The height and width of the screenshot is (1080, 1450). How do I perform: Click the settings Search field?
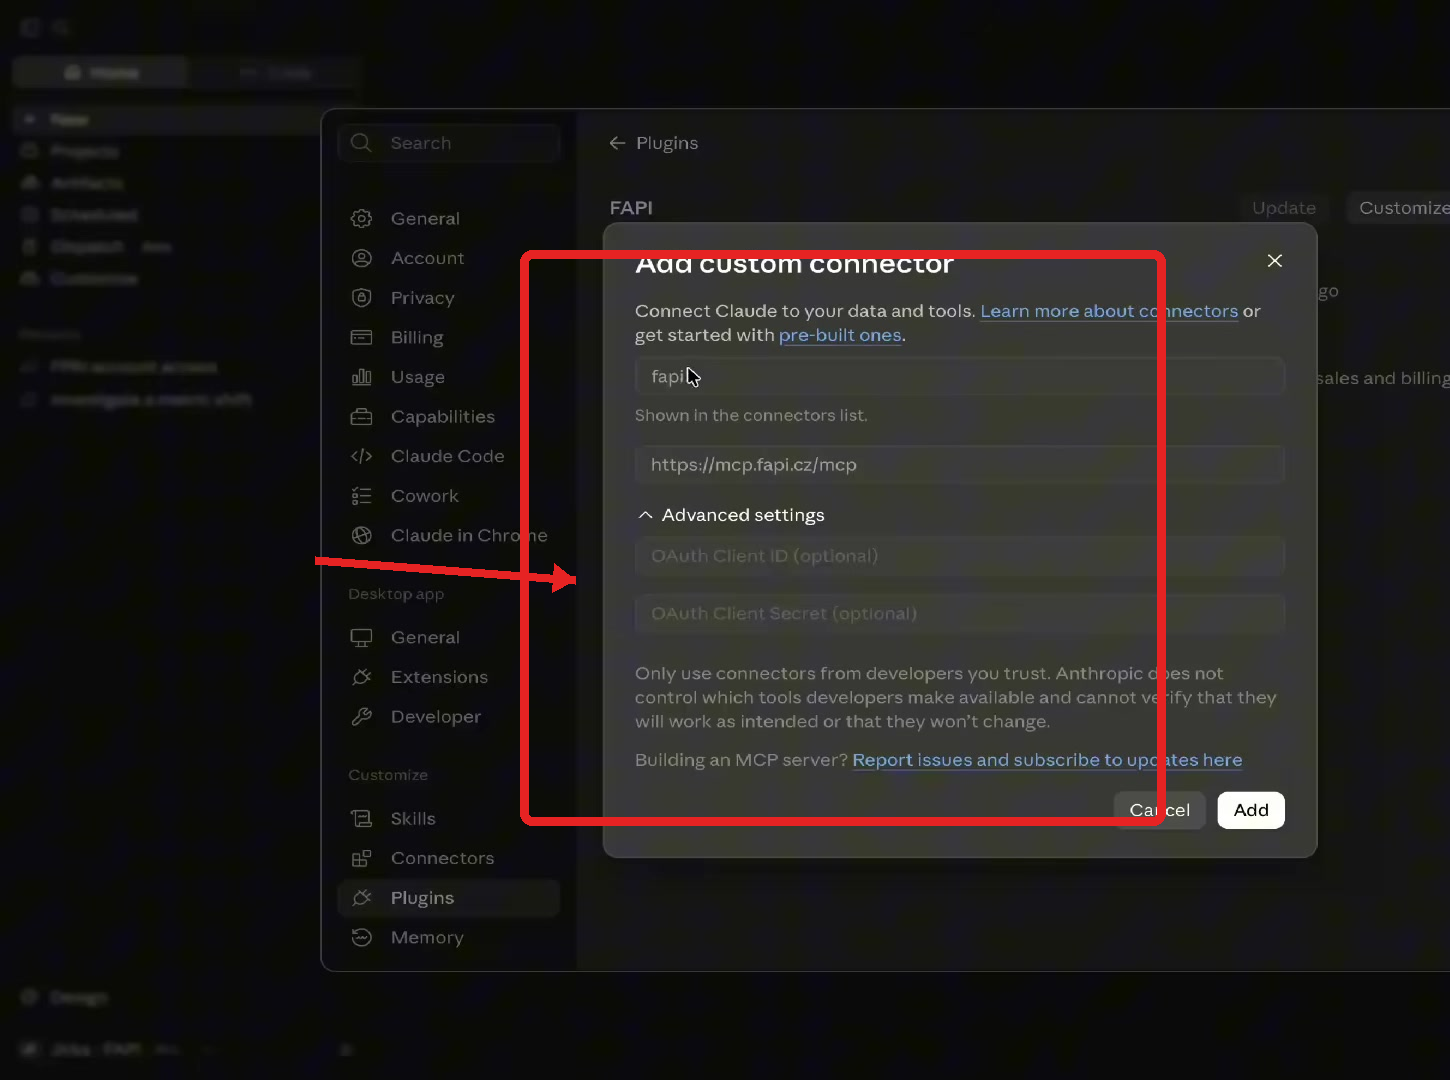pyautogui.click(x=448, y=143)
